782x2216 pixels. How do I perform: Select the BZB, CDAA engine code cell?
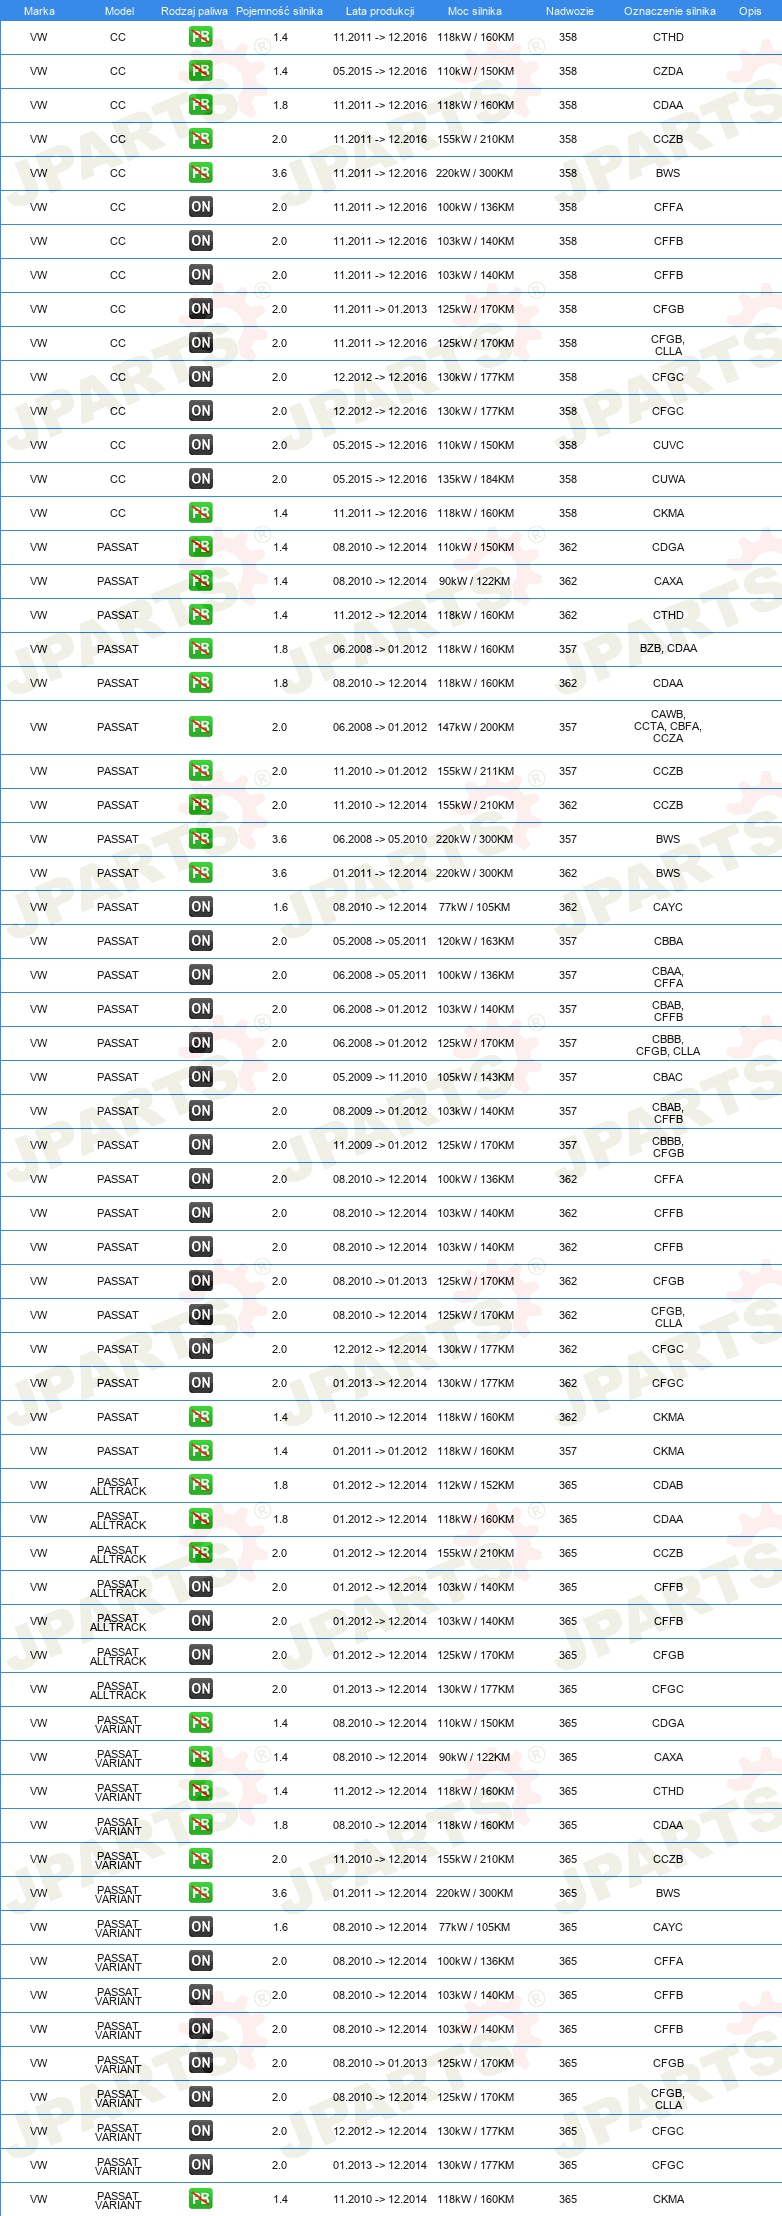[668, 649]
